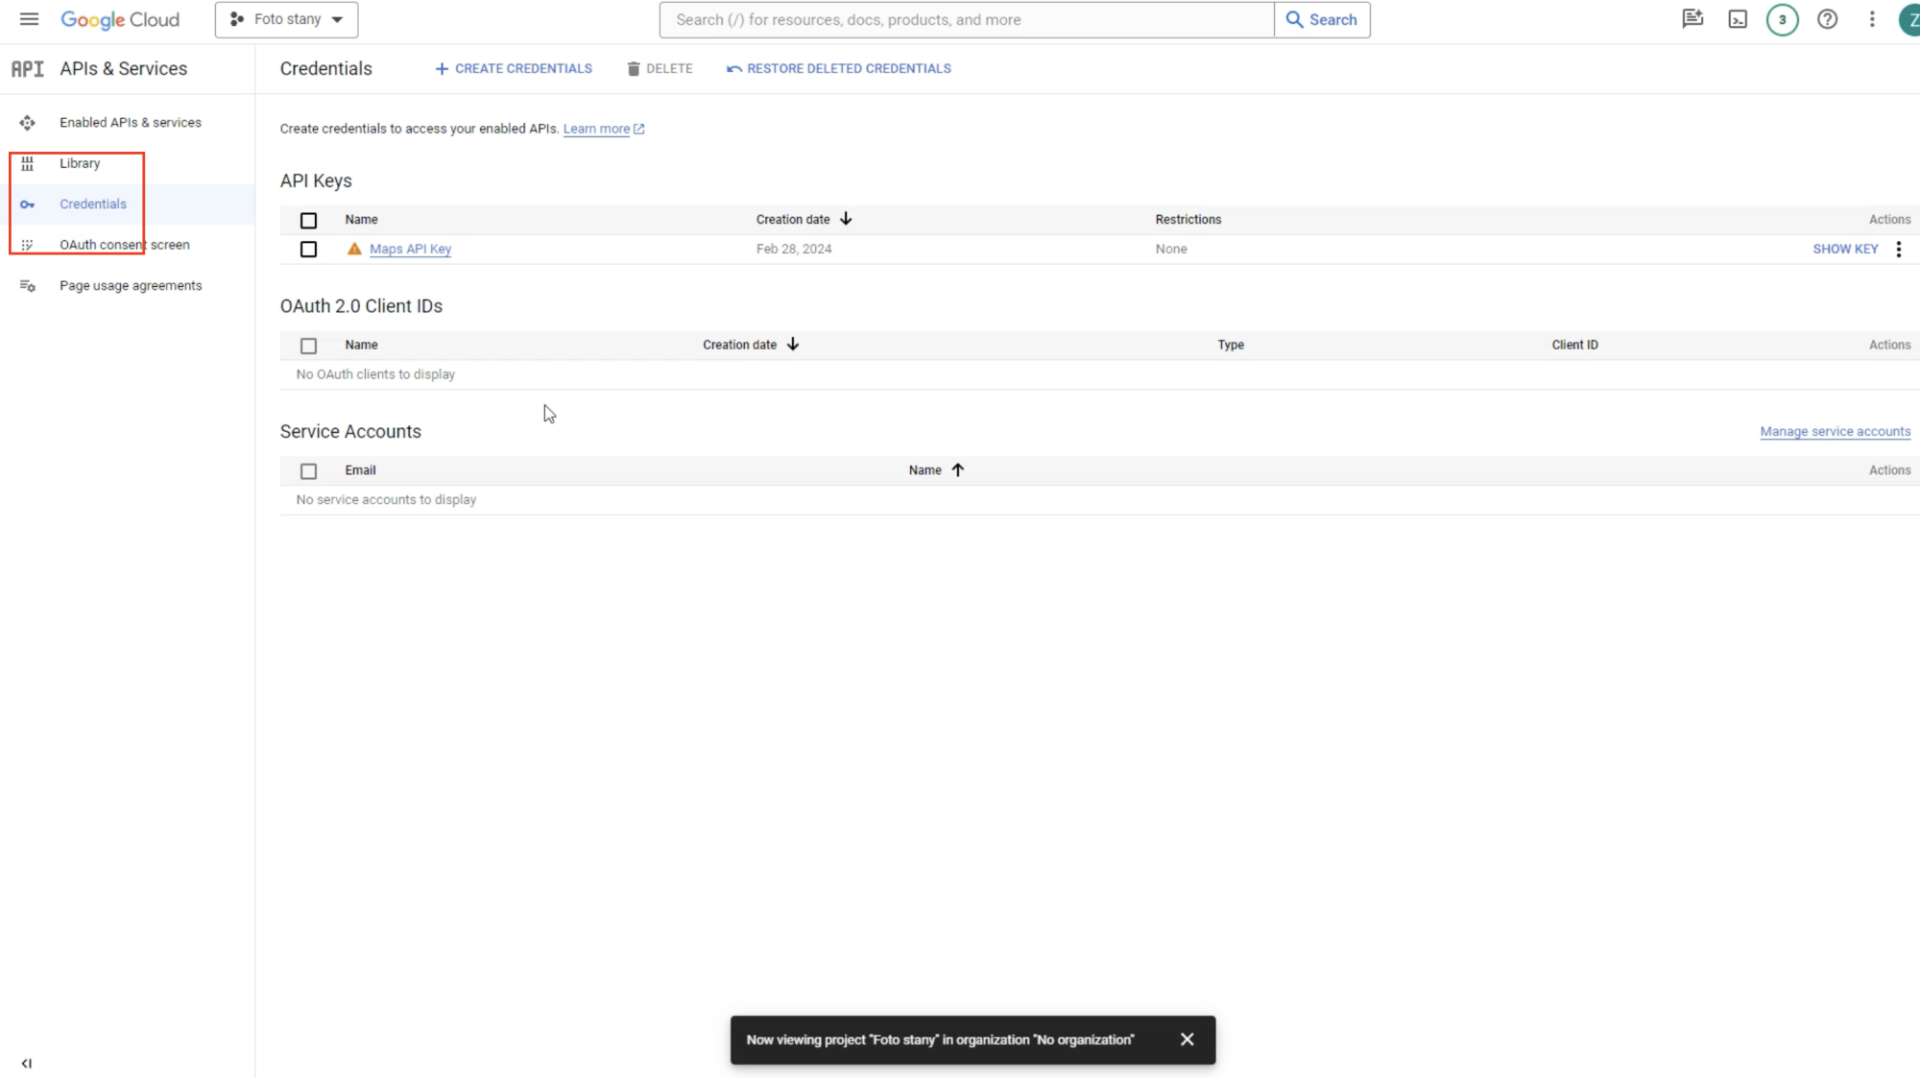The width and height of the screenshot is (1920, 1078).
Task: Click the Service Accounts Email column header
Action: (360, 470)
